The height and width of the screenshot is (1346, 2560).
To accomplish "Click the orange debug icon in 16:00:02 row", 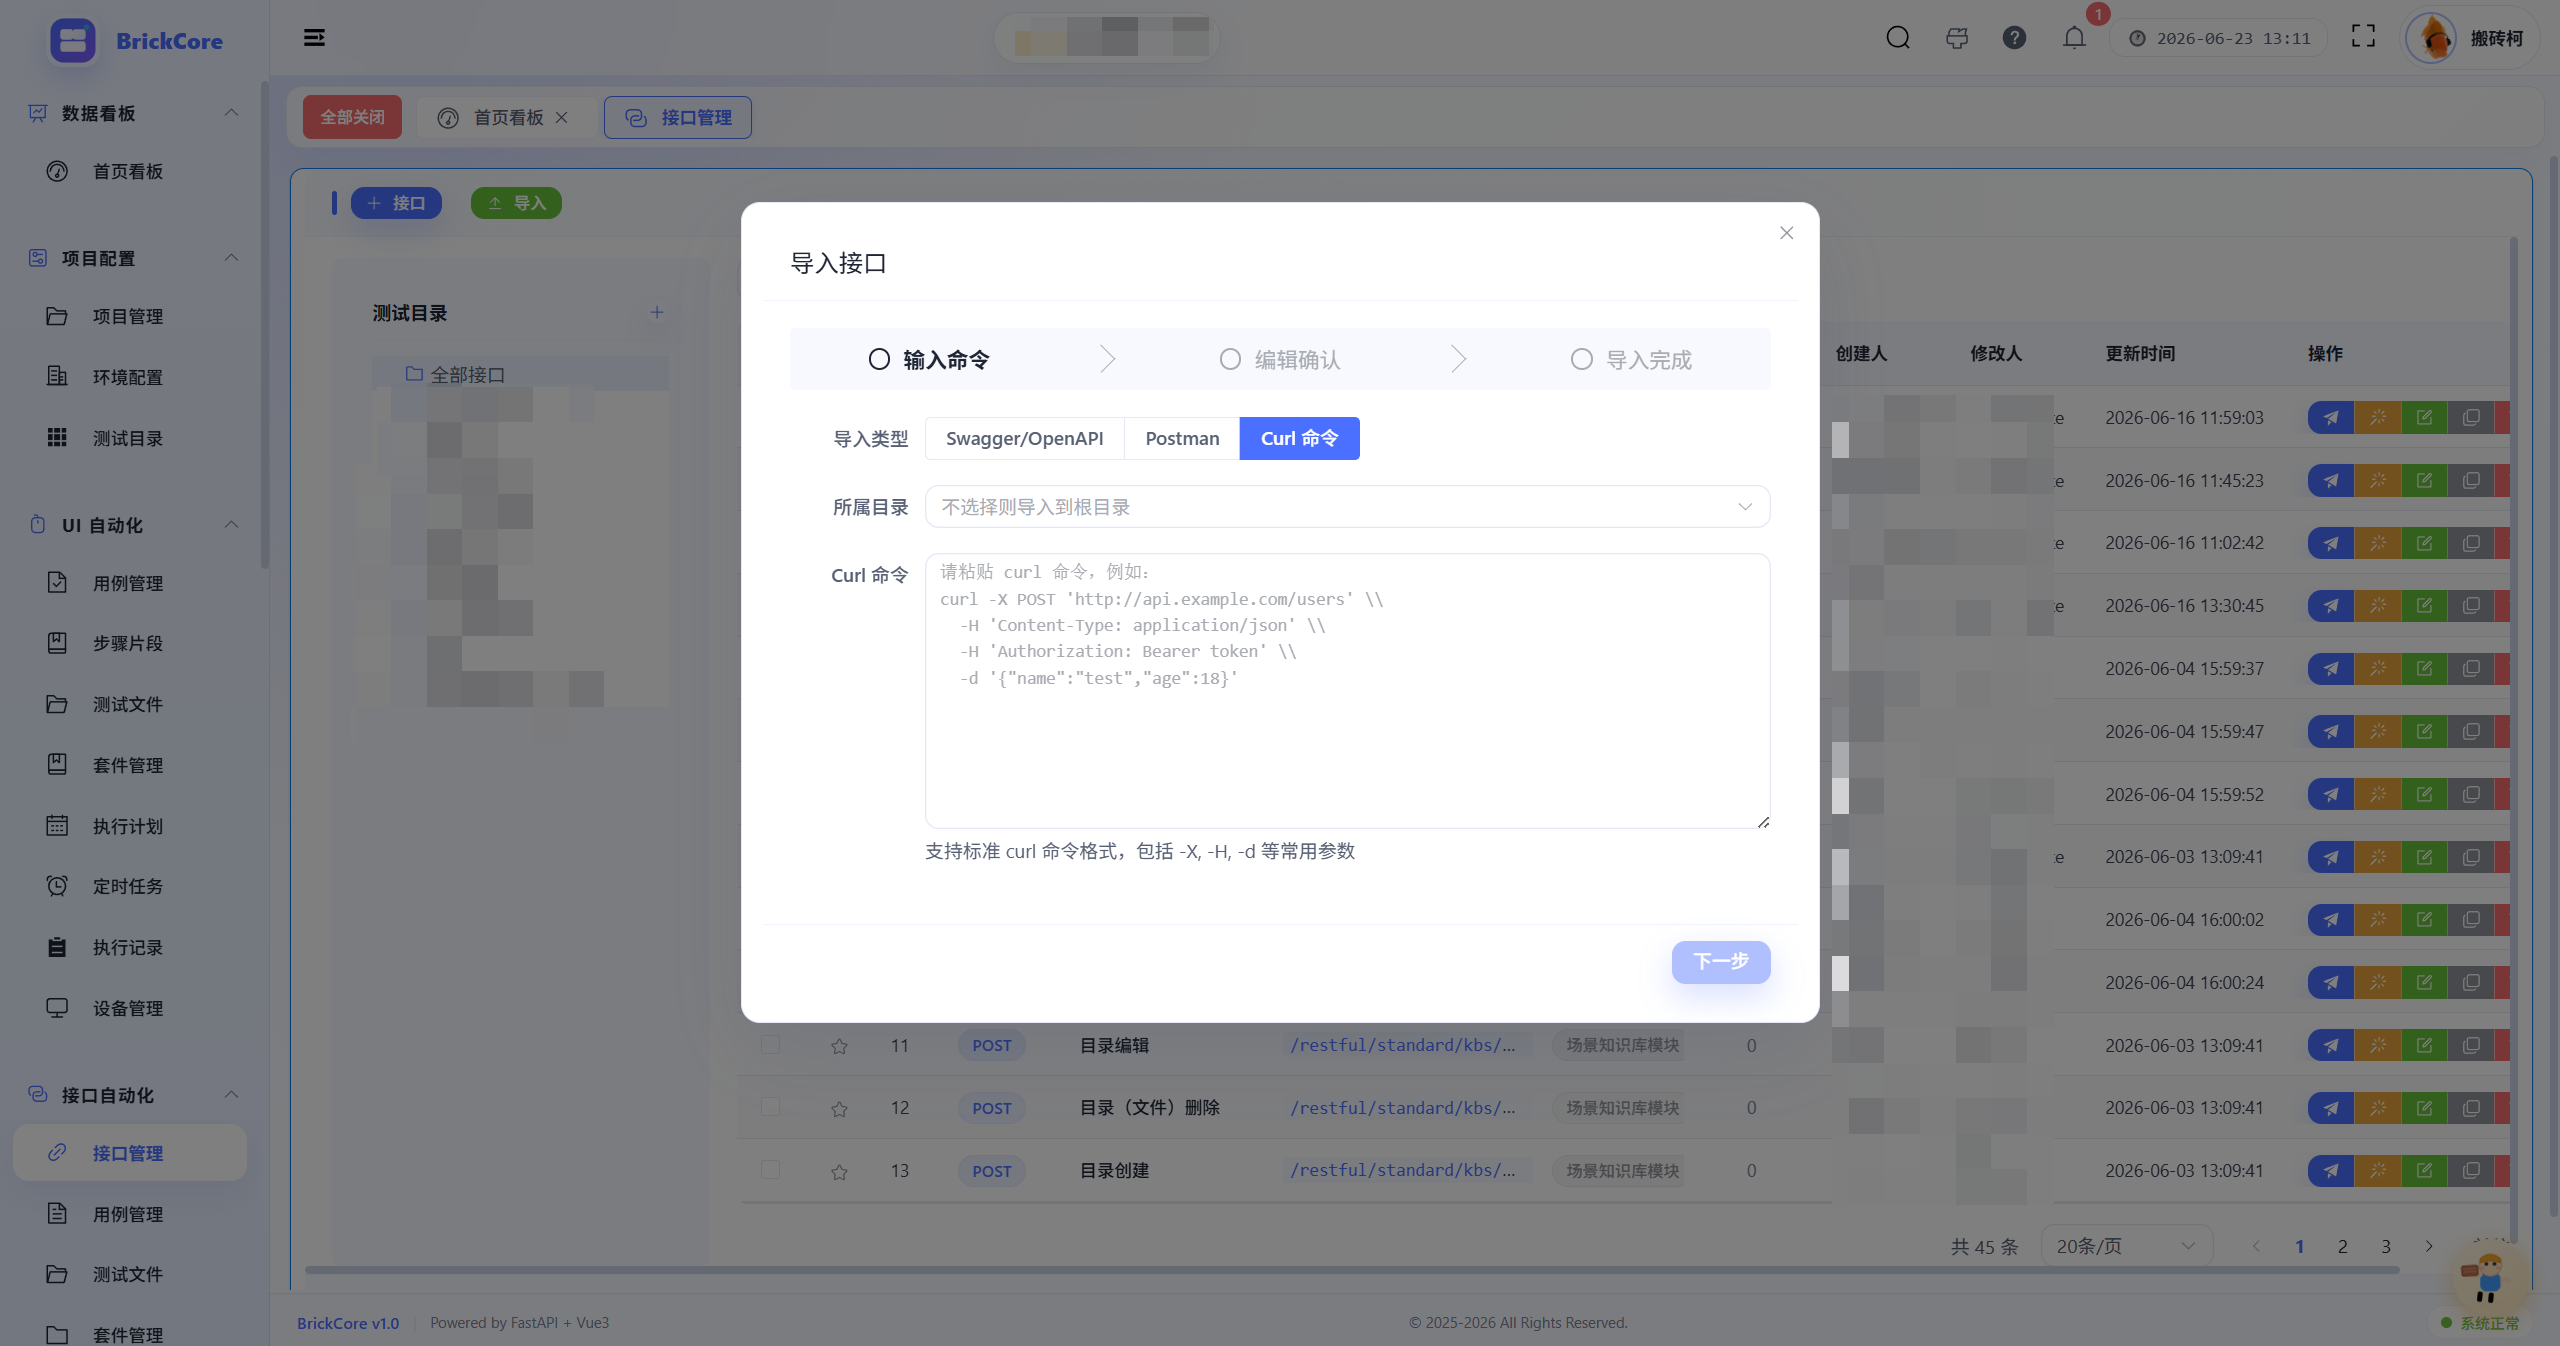I will 2377,920.
